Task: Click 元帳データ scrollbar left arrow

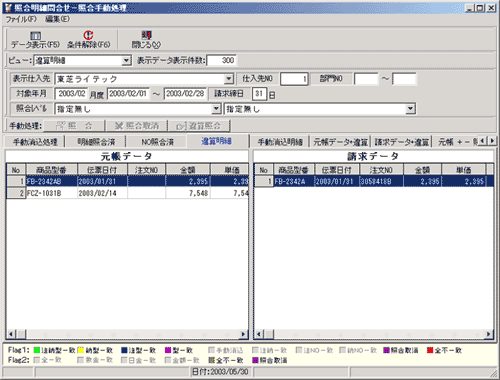Action: pos(11,334)
